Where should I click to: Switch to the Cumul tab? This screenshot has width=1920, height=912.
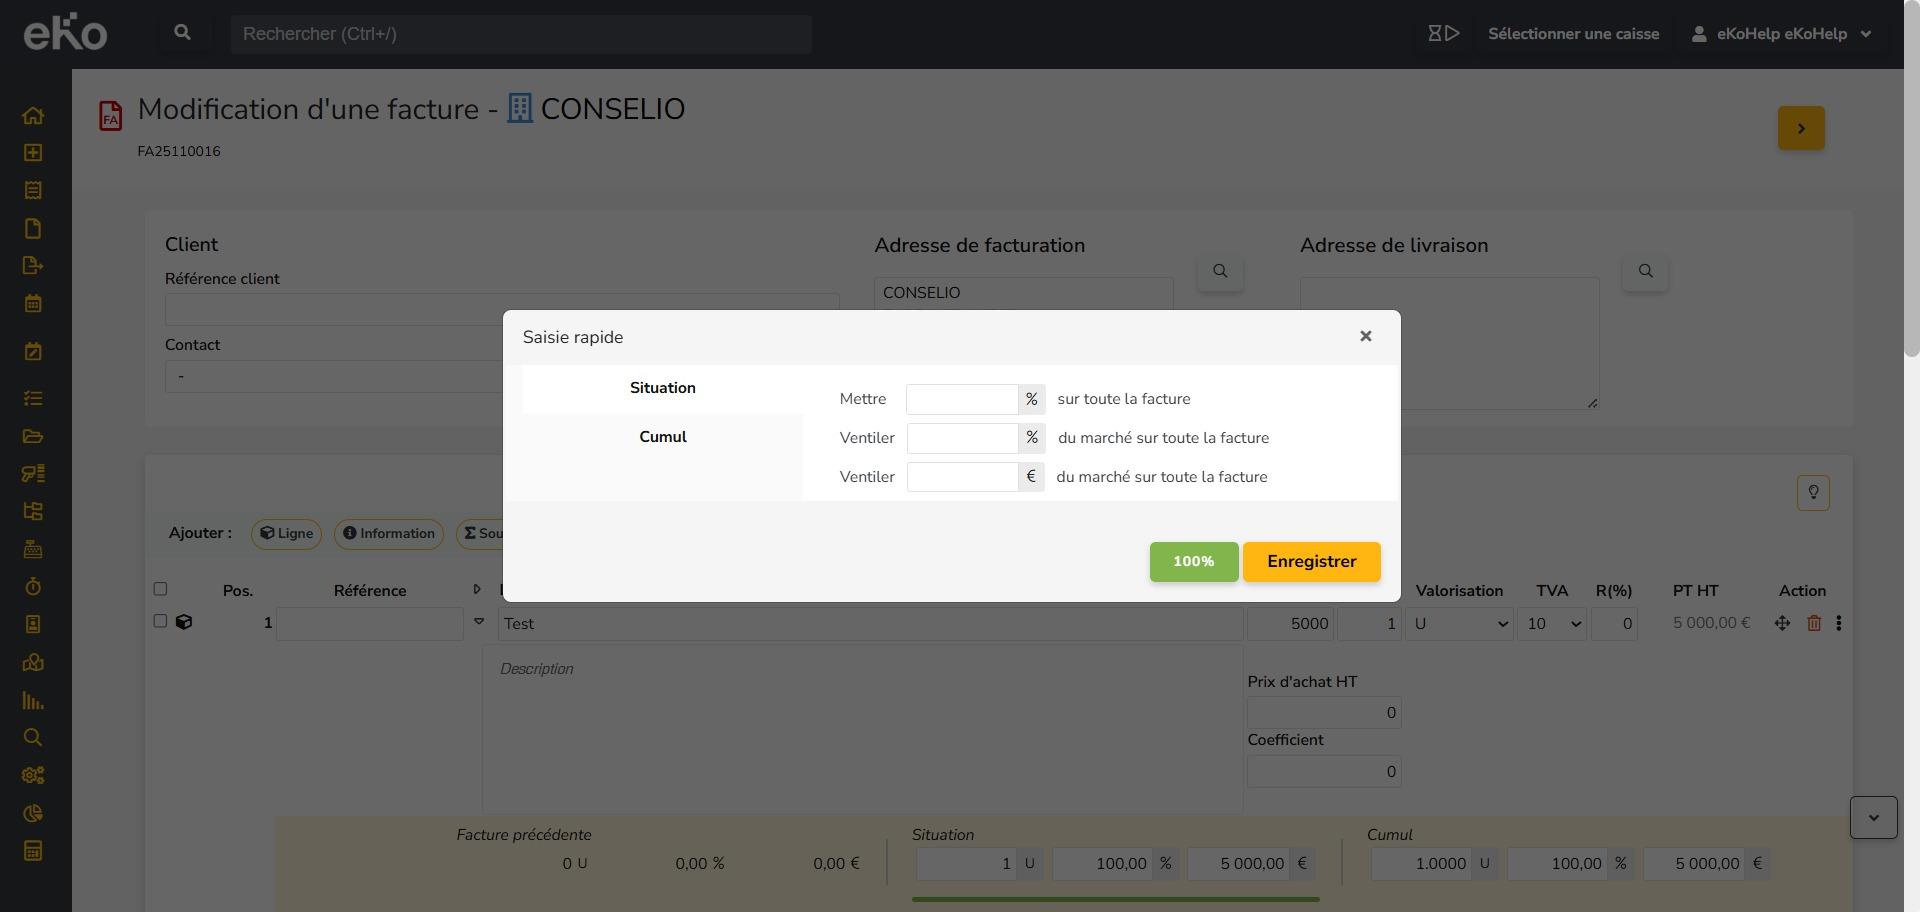(662, 438)
